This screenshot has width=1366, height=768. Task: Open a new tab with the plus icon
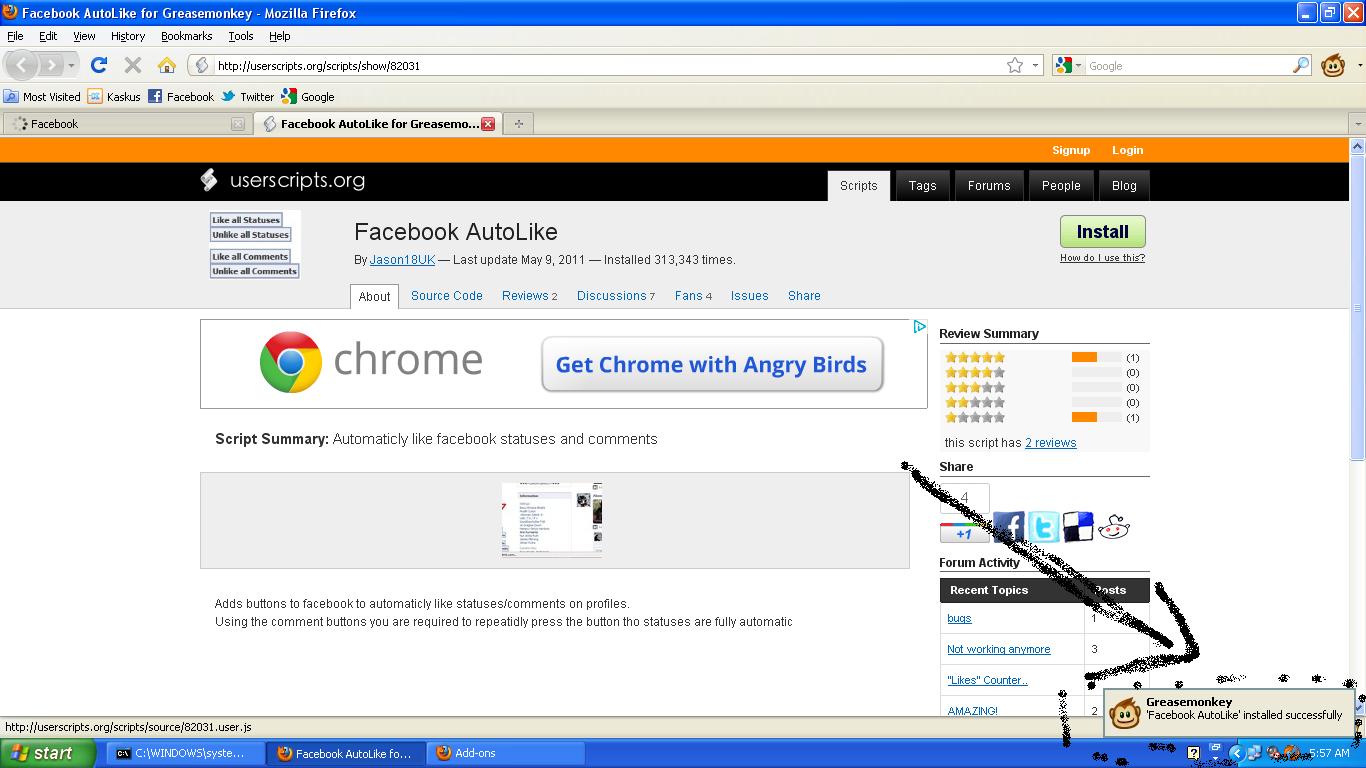point(518,124)
